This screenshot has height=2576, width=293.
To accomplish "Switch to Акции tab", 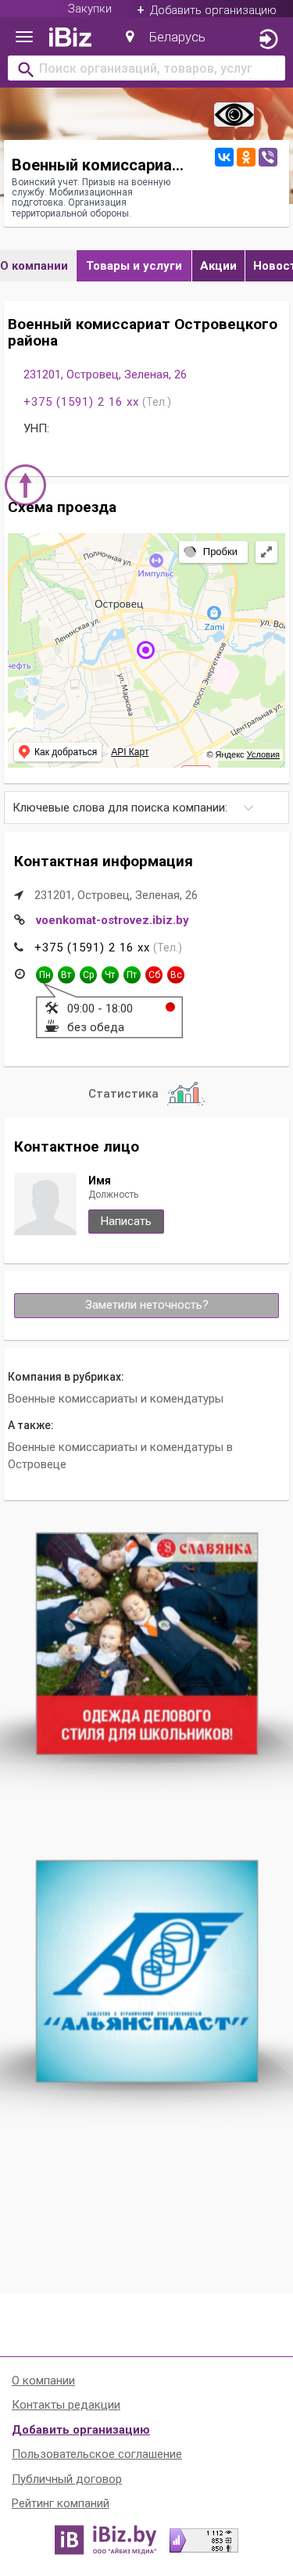I will 218,266.
